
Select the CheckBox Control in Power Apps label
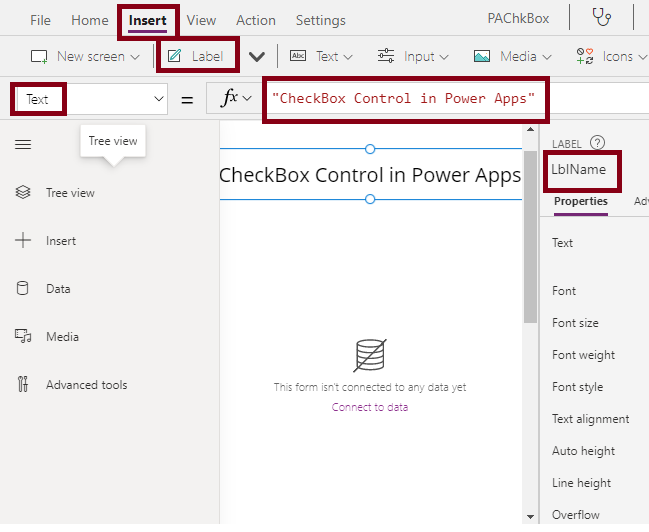(x=370, y=175)
